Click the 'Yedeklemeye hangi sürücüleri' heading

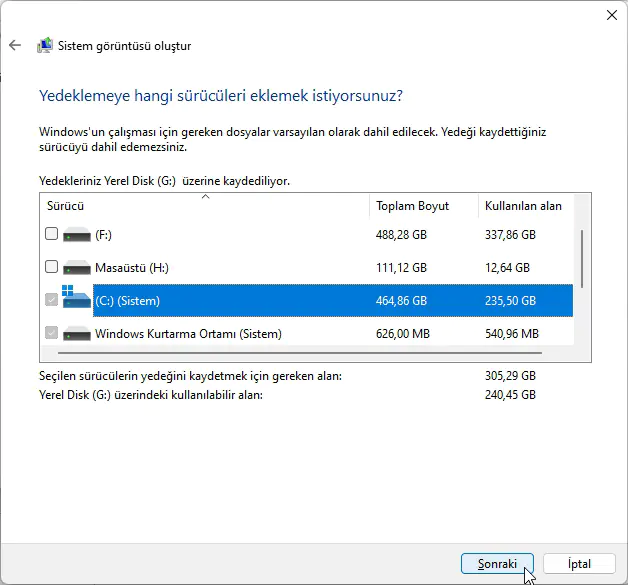(x=221, y=96)
